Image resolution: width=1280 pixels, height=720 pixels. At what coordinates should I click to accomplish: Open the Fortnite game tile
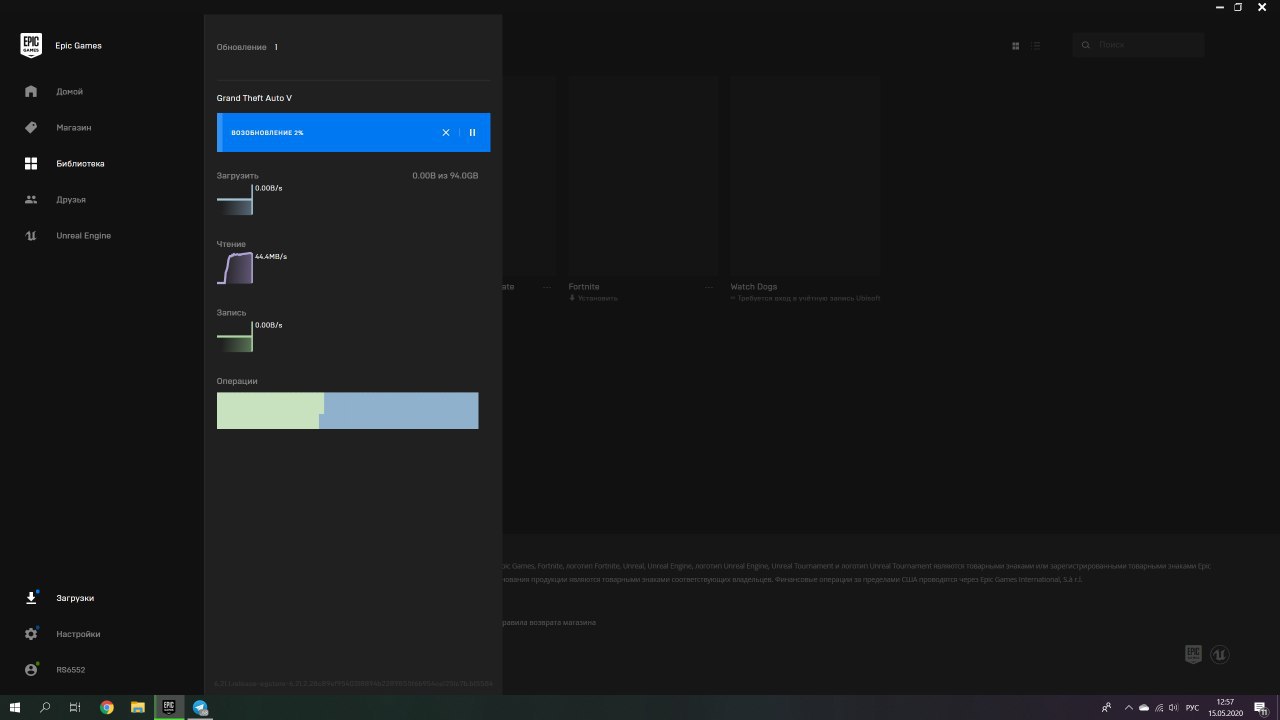click(x=643, y=176)
